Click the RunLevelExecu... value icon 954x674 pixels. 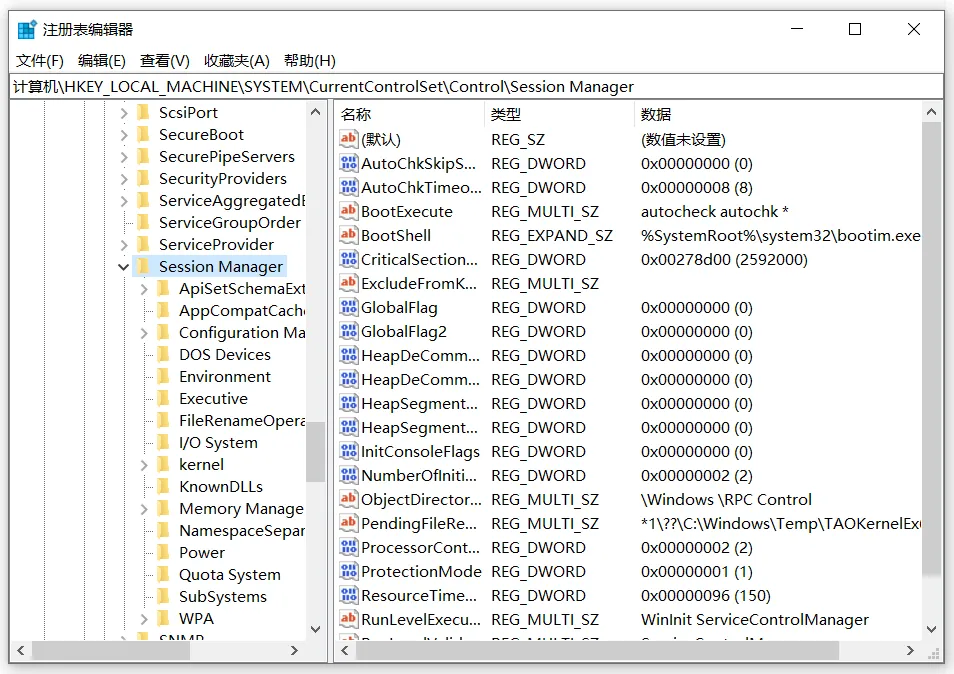click(x=349, y=619)
